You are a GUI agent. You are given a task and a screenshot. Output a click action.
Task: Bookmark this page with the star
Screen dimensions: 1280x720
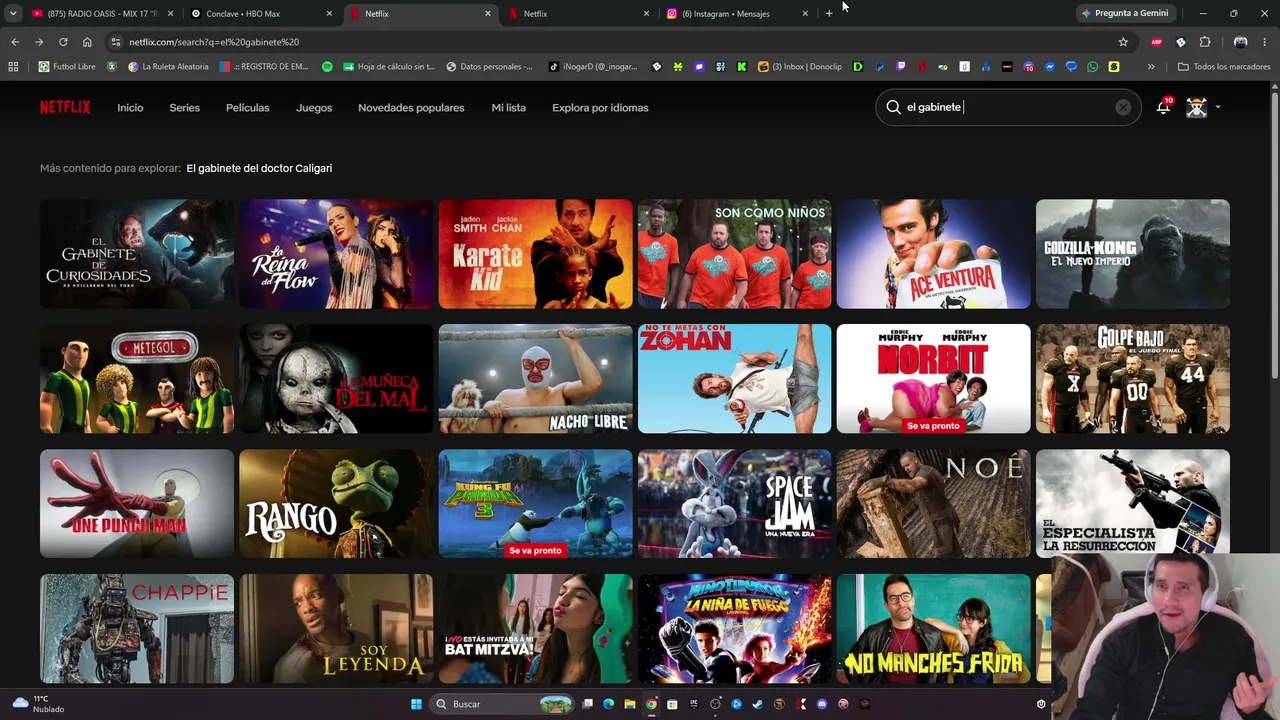[1123, 42]
